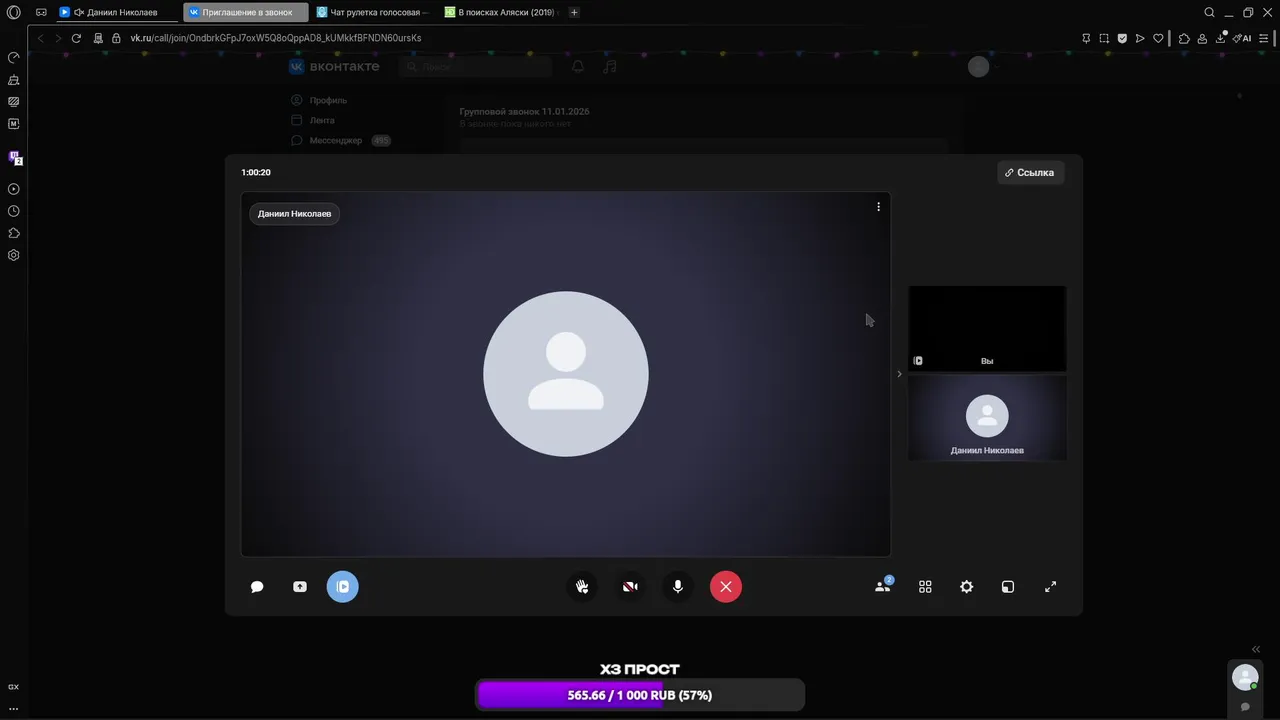Screen dimensions: 1280x720
Task: Open the Чат рулетка голосовая tab
Action: coord(373,12)
